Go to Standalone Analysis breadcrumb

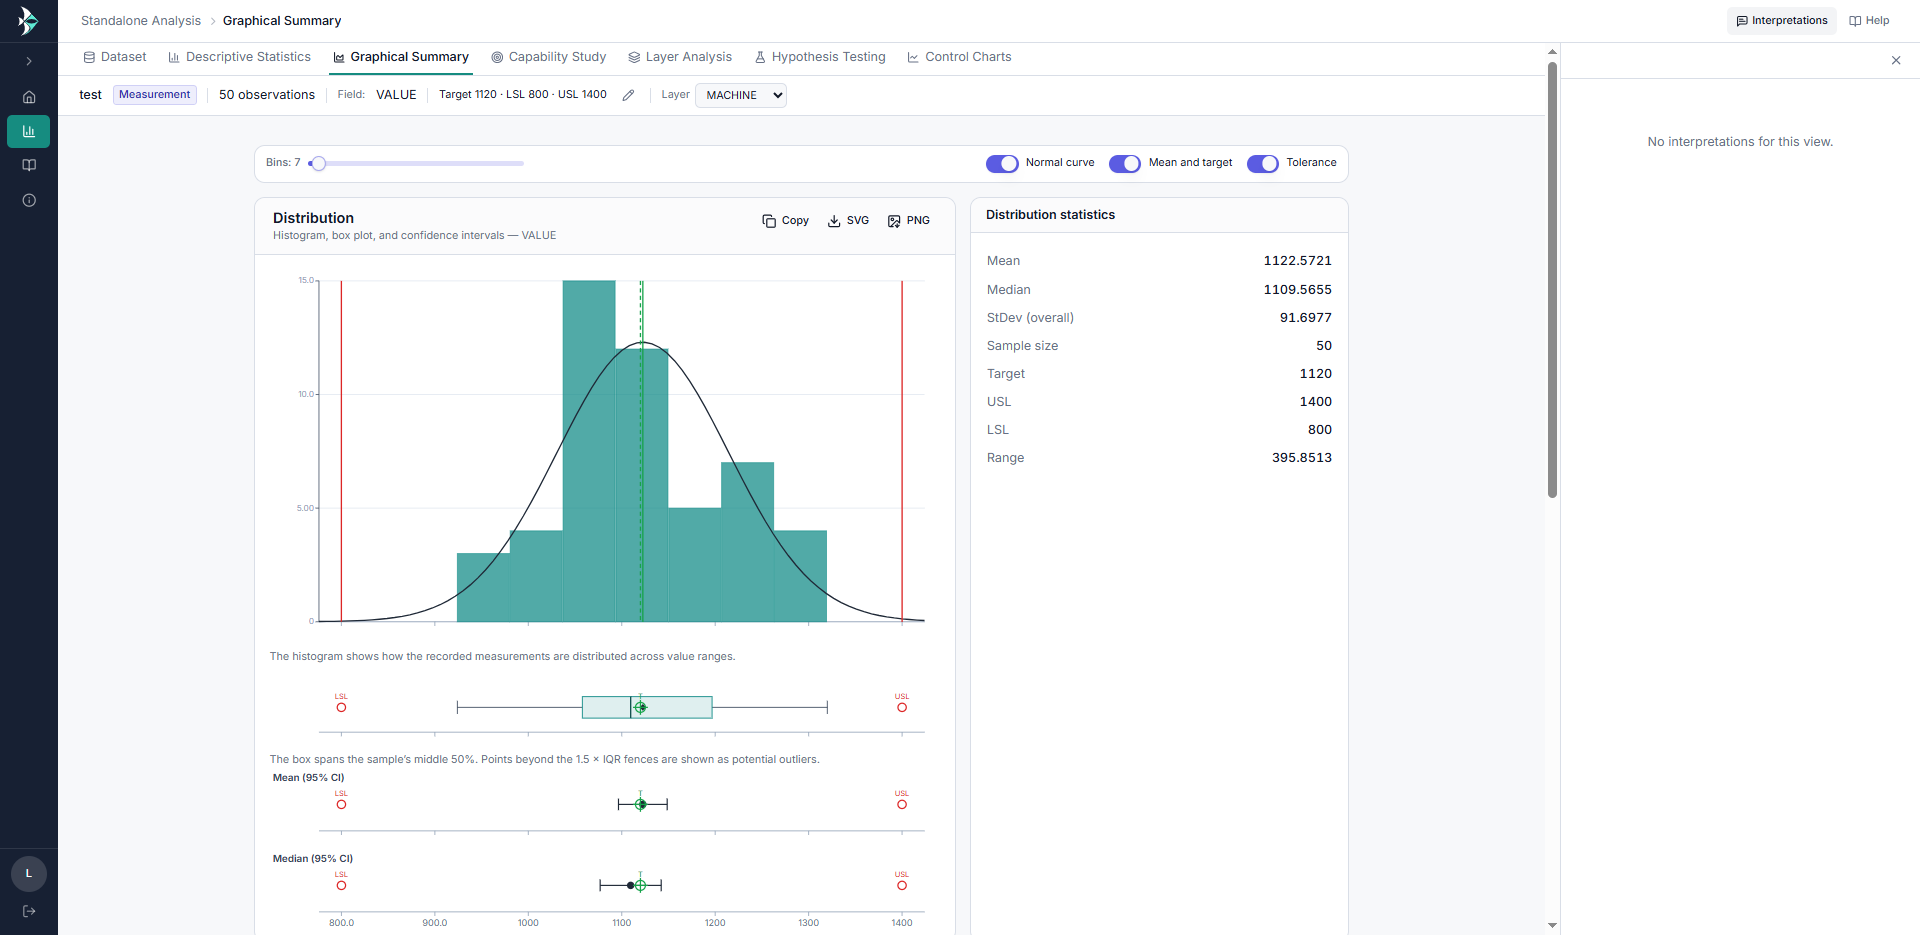[141, 21]
